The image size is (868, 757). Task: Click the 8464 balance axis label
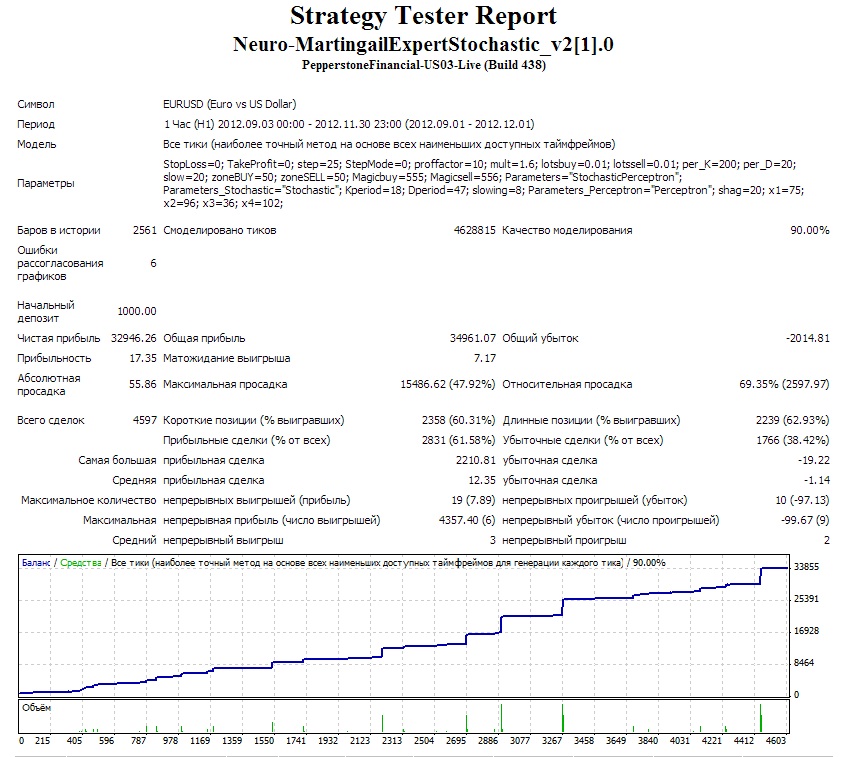[804, 663]
